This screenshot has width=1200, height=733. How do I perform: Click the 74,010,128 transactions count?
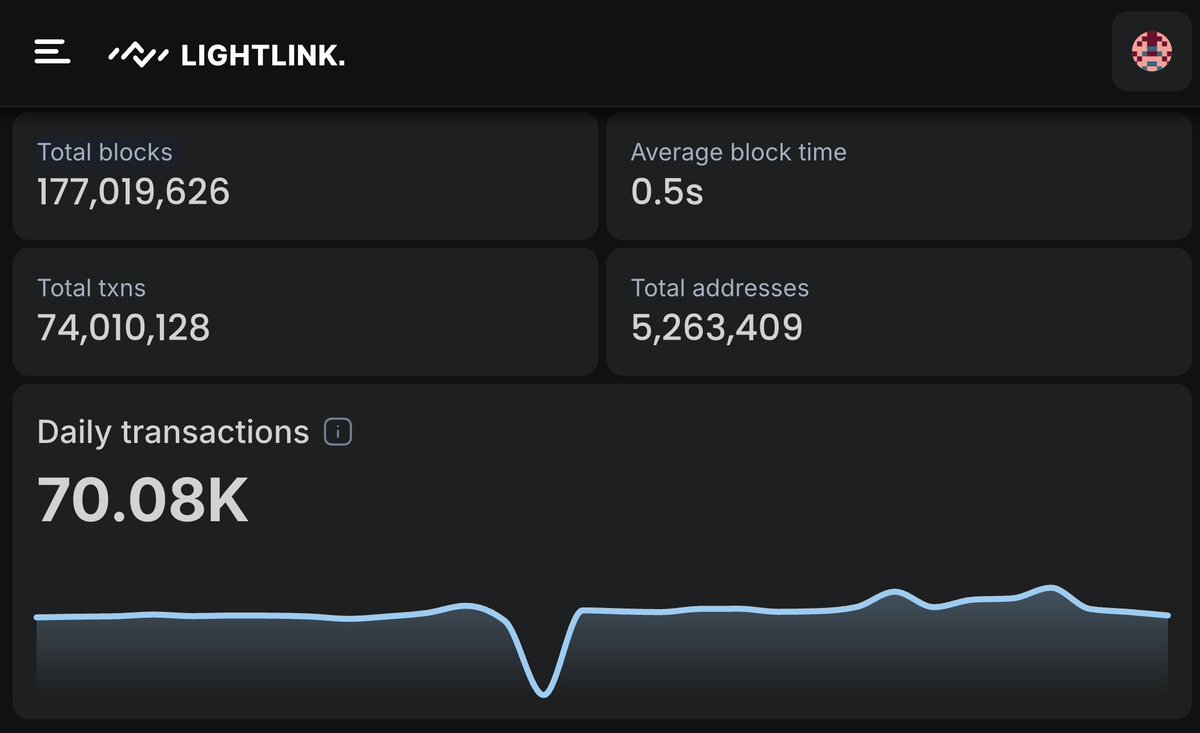point(125,326)
